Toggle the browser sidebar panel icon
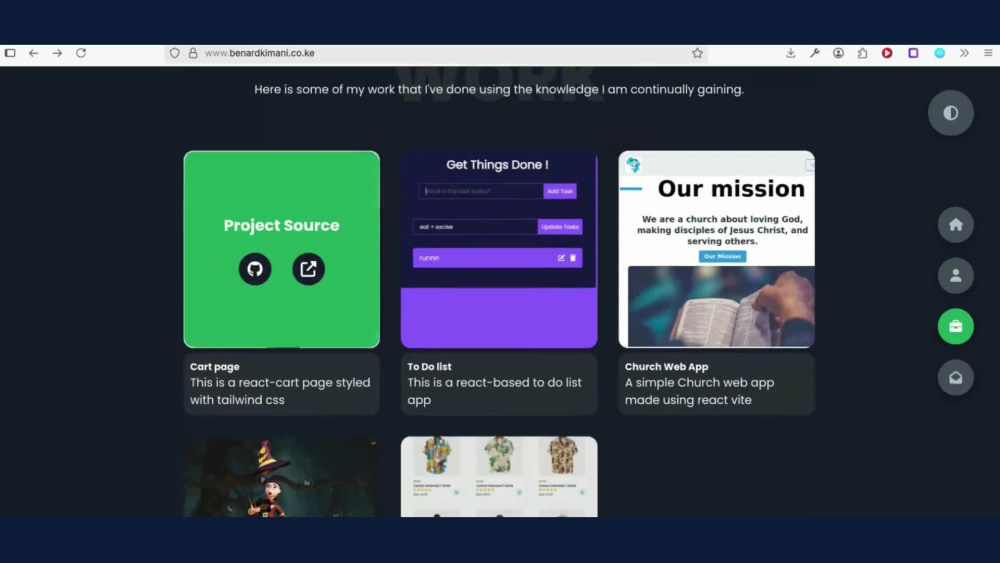This screenshot has width=1000, height=563. point(10,53)
